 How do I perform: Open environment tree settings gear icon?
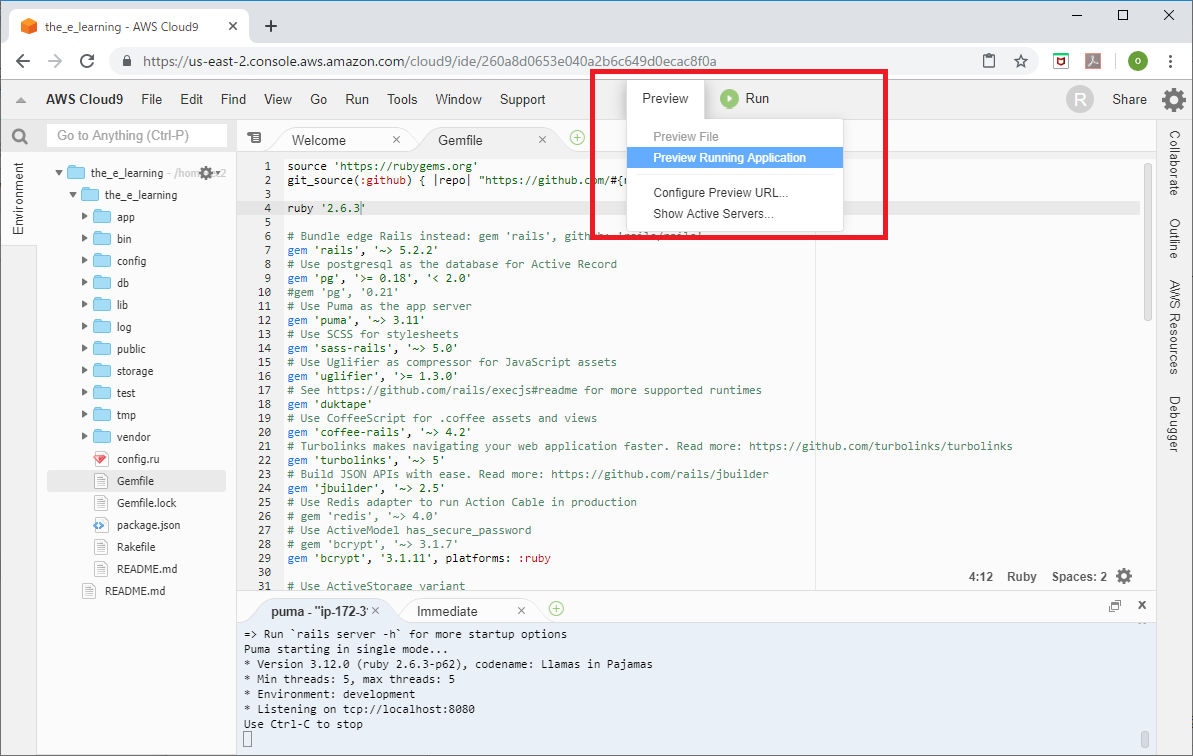click(x=206, y=173)
